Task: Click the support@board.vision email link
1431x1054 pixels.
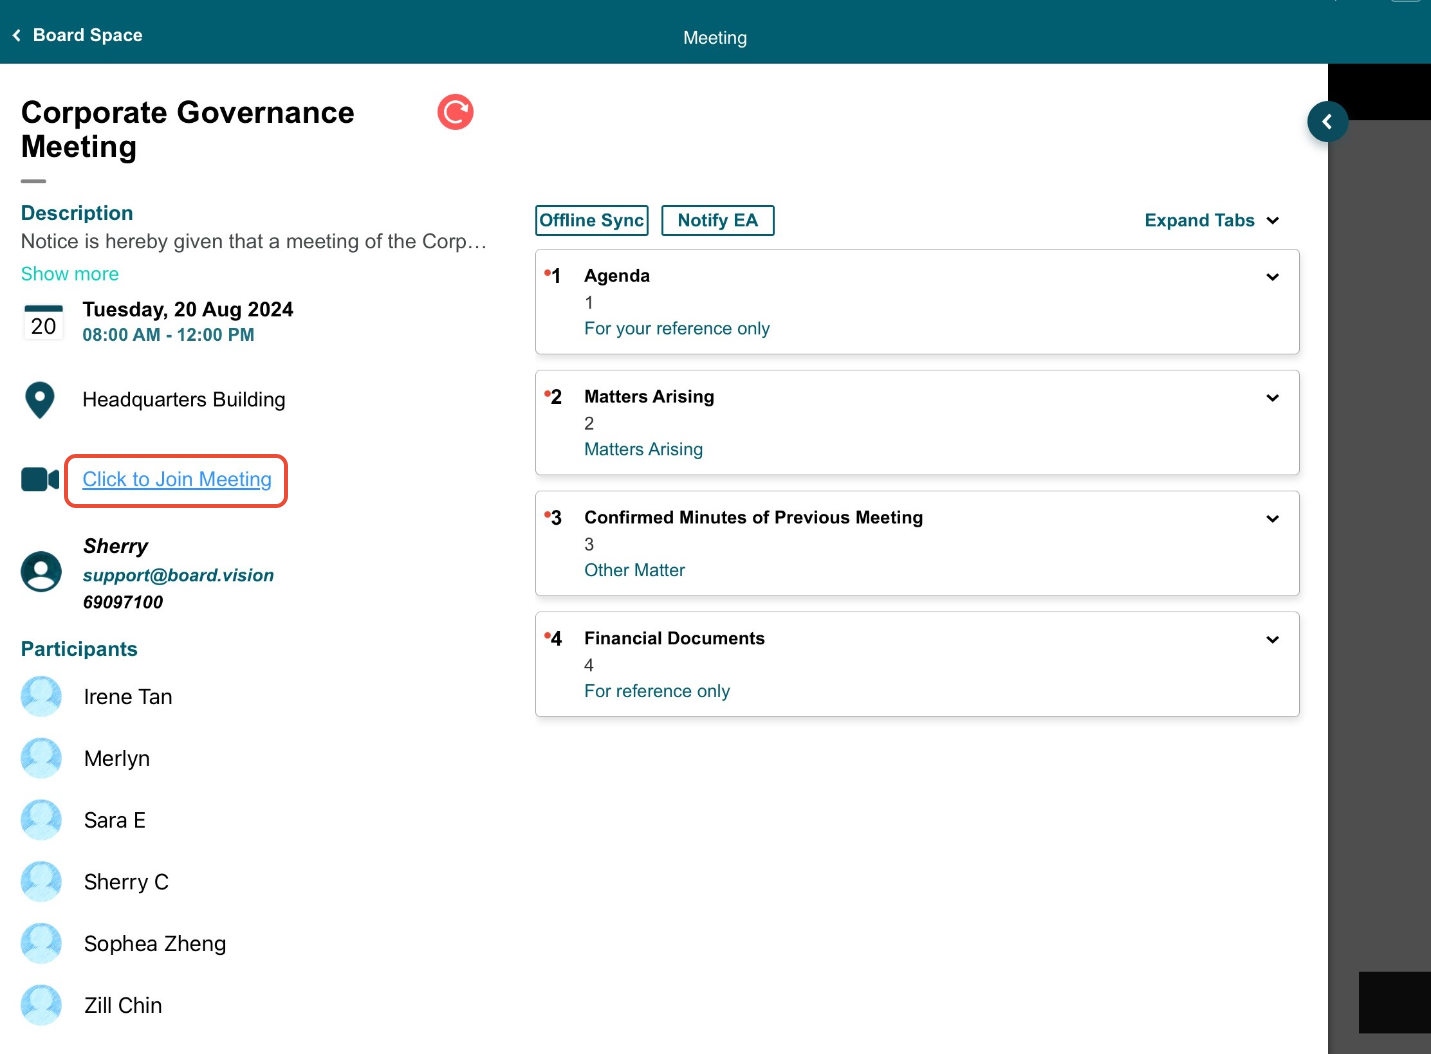Action: [x=178, y=575]
